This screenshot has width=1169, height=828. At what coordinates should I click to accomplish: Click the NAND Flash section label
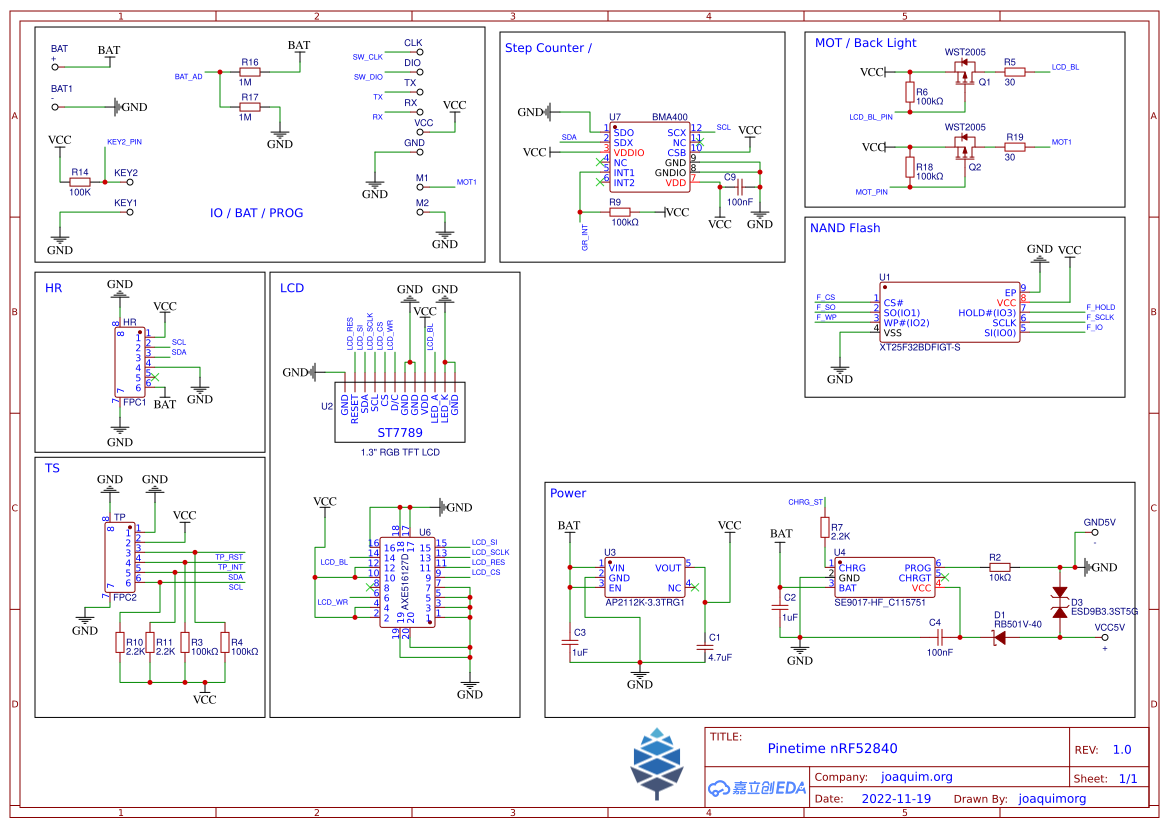(x=845, y=228)
